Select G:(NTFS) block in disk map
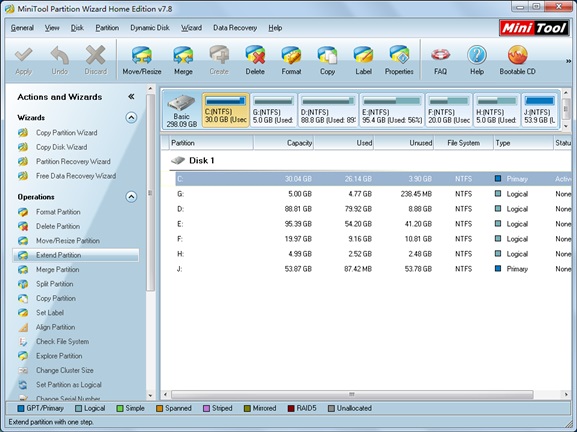The image size is (577, 432). 273,110
